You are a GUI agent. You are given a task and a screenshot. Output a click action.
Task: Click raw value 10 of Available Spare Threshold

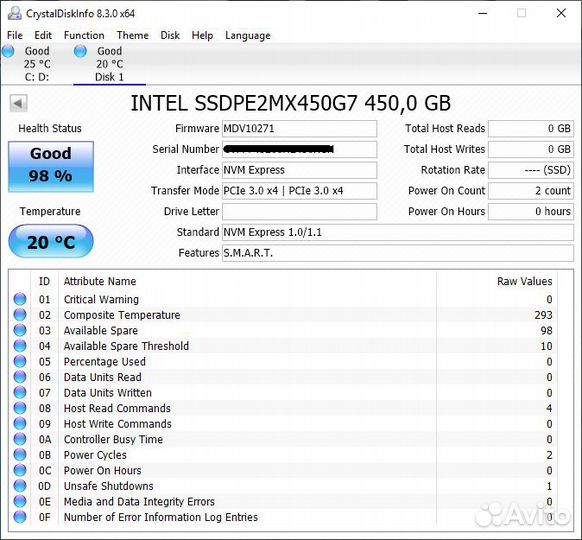pyautogui.click(x=546, y=346)
